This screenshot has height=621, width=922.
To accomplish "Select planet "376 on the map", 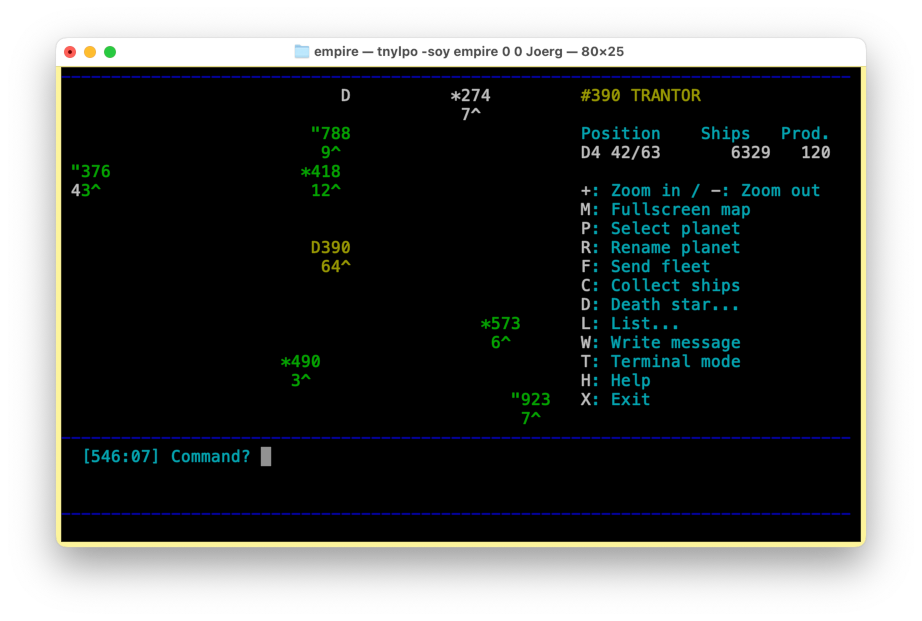I will (x=91, y=171).
